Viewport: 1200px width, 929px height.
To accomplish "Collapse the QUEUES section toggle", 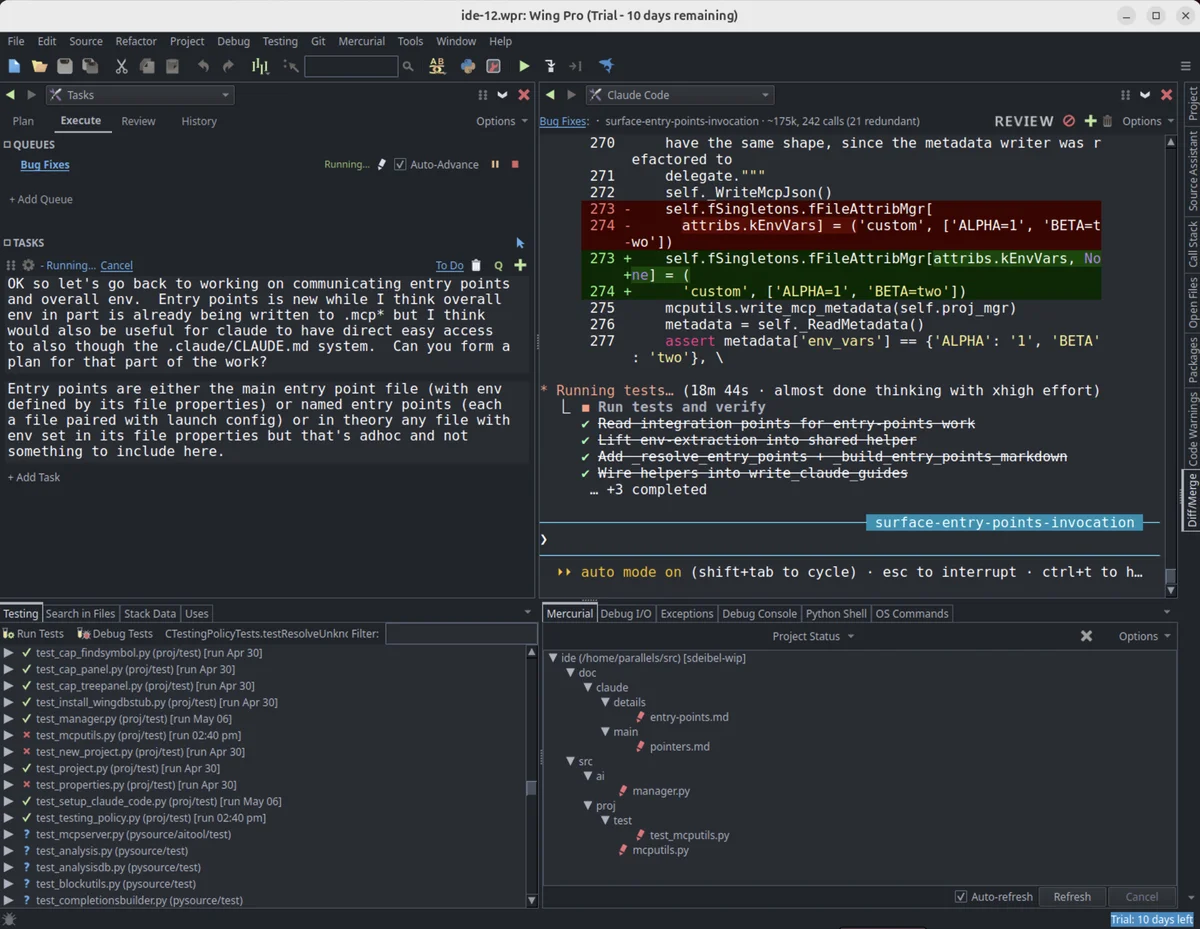I will [8, 145].
